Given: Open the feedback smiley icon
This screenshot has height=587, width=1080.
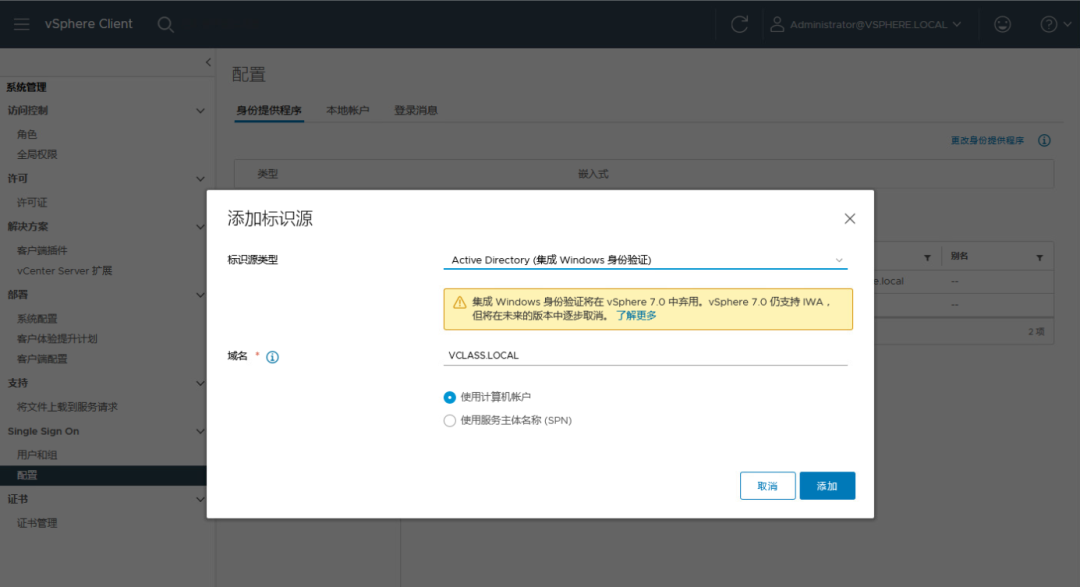Looking at the screenshot, I should 1002,25.
